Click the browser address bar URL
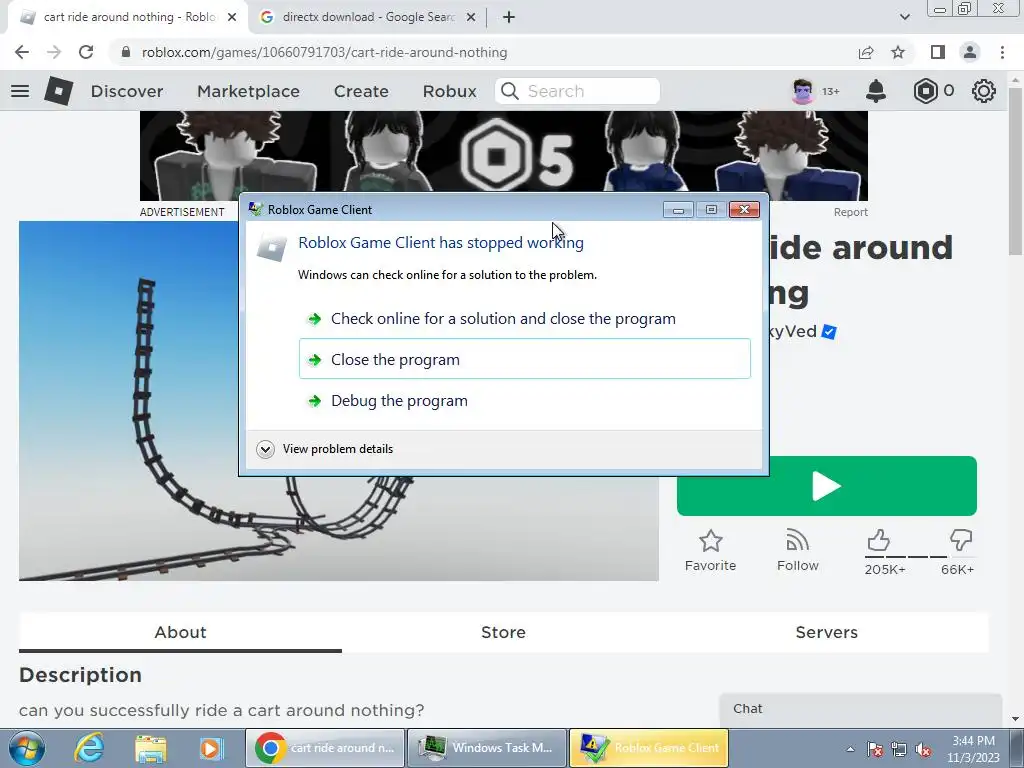Image resolution: width=1024 pixels, height=768 pixels. pos(325,52)
